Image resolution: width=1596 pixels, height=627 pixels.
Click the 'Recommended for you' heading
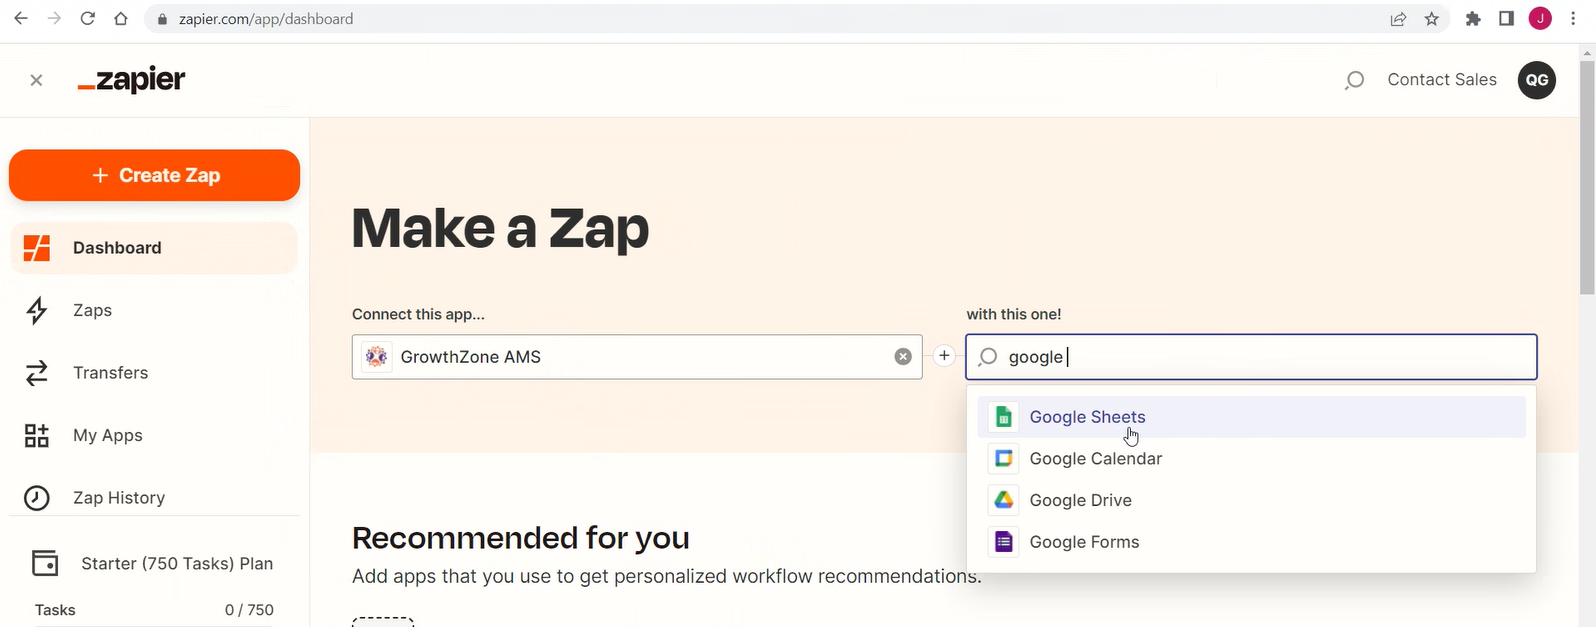[521, 538]
